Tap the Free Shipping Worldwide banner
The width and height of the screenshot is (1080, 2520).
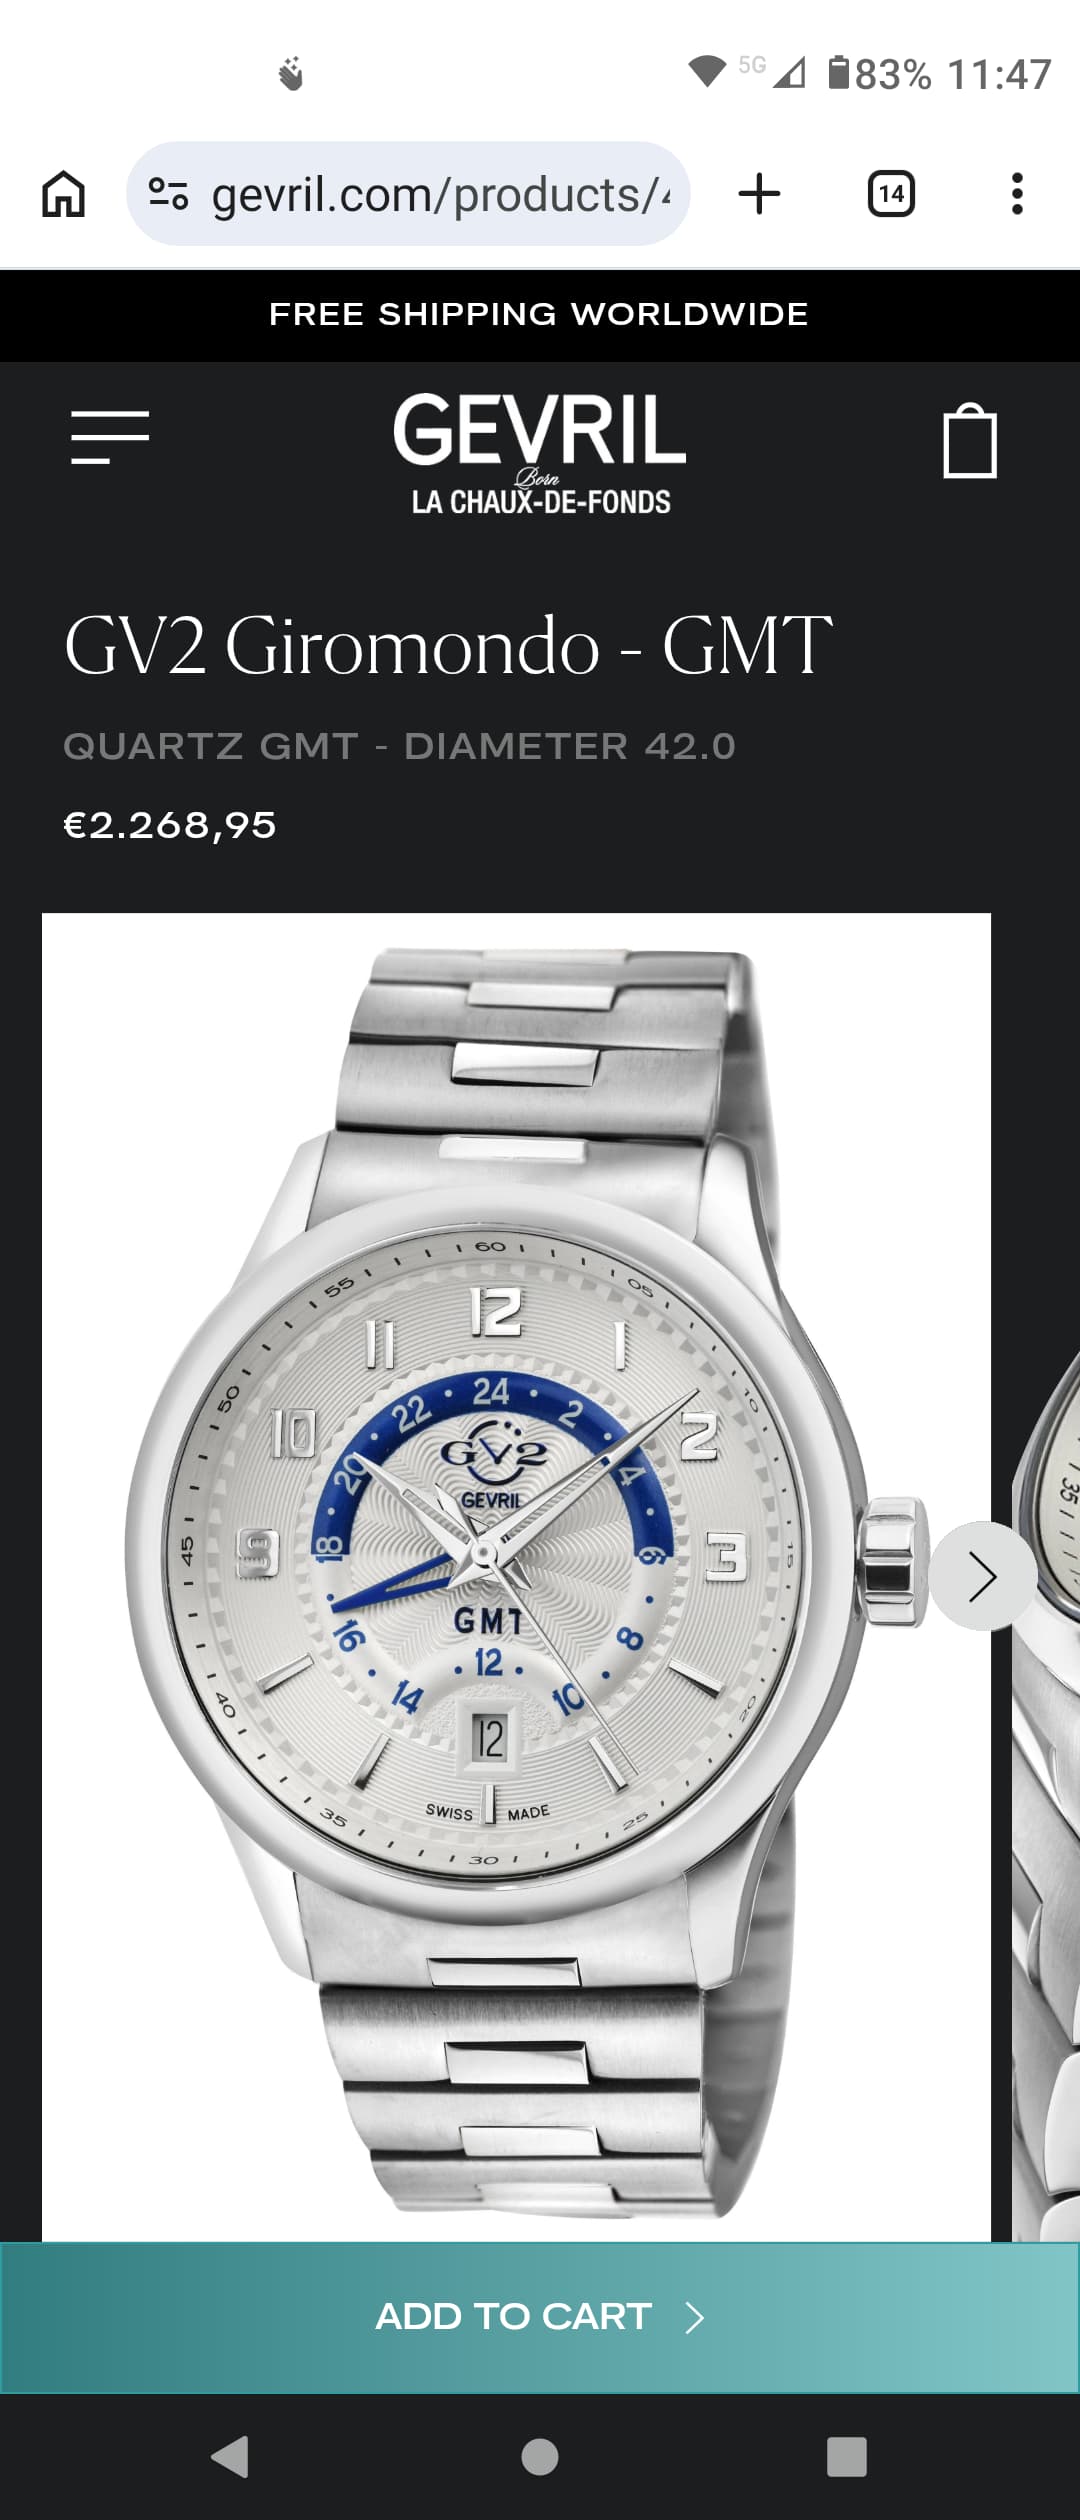[540, 315]
